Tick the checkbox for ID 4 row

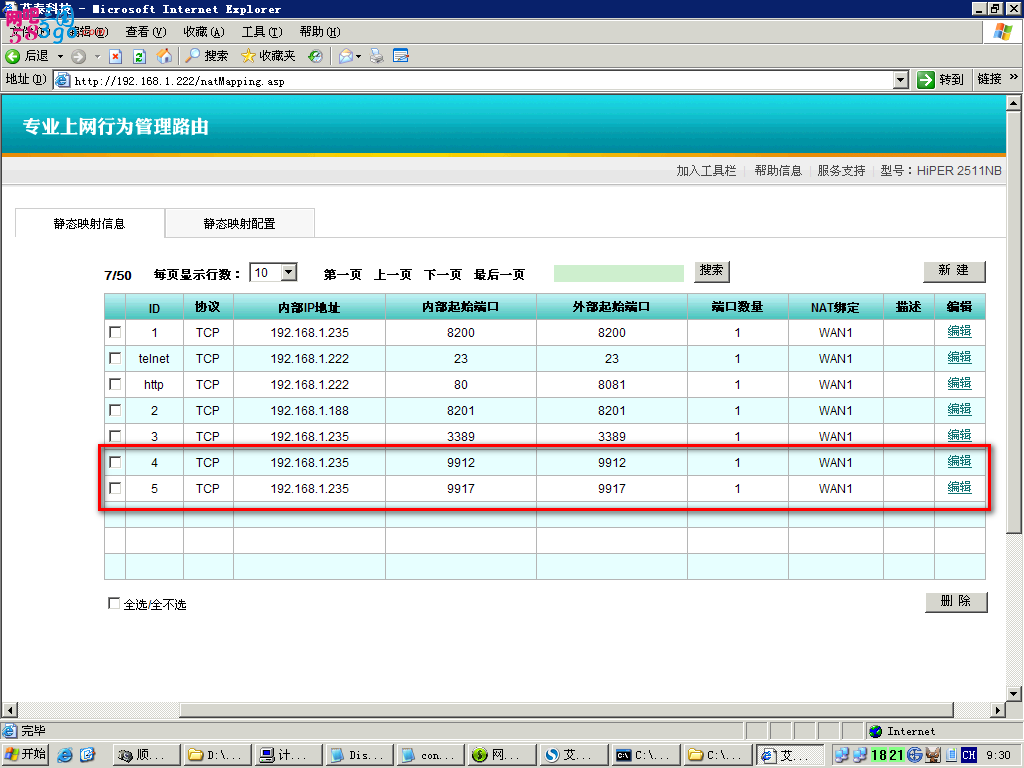pyautogui.click(x=115, y=462)
